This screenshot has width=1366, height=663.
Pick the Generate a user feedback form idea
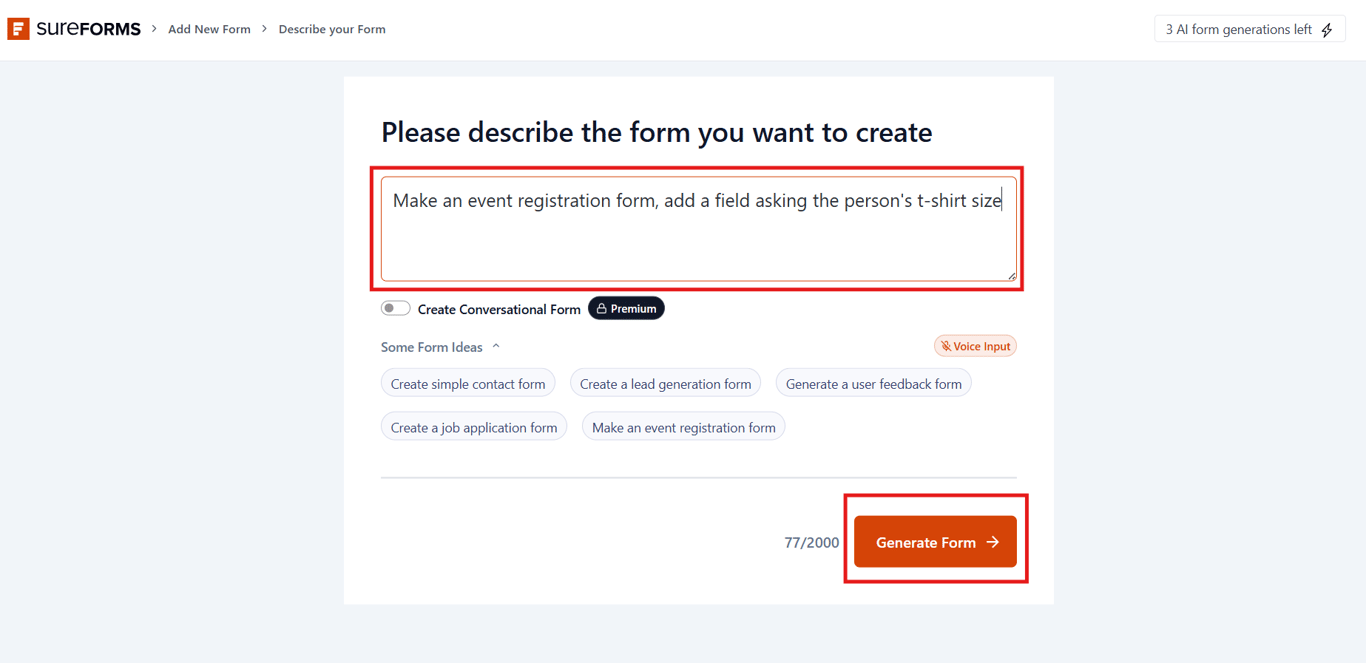pyautogui.click(x=873, y=383)
